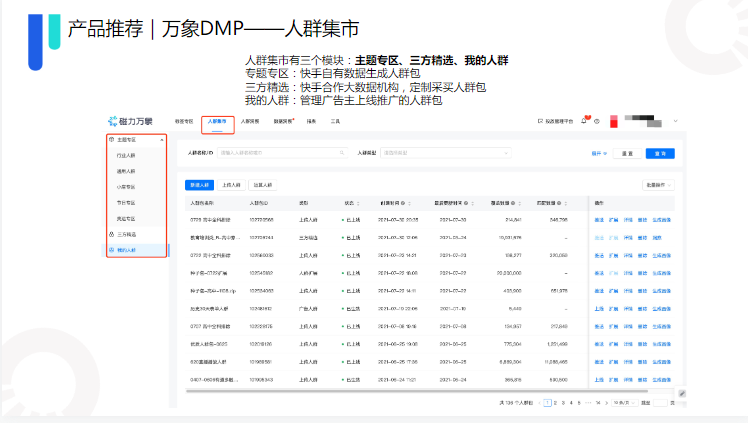Click the icon beside 我的人群 in sidebar
The width and height of the screenshot is (748, 423).
click(112, 250)
